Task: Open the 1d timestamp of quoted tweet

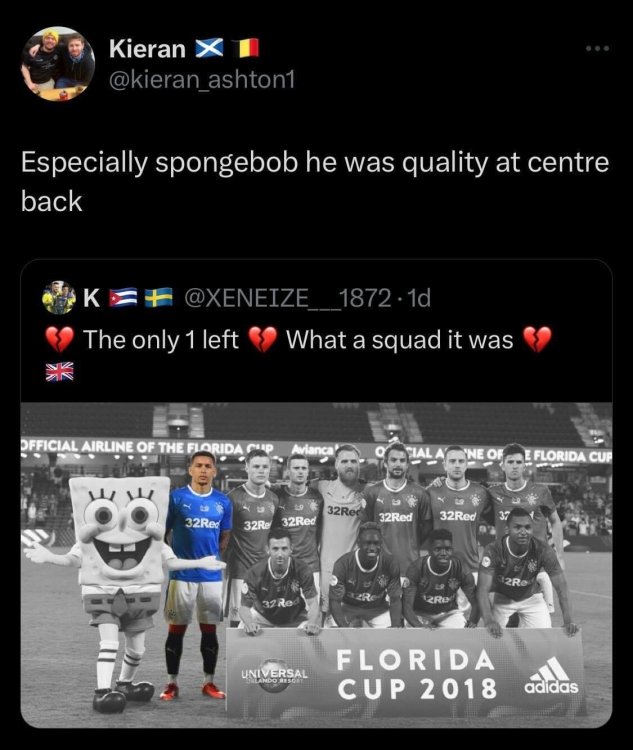Action: pyautogui.click(x=414, y=298)
